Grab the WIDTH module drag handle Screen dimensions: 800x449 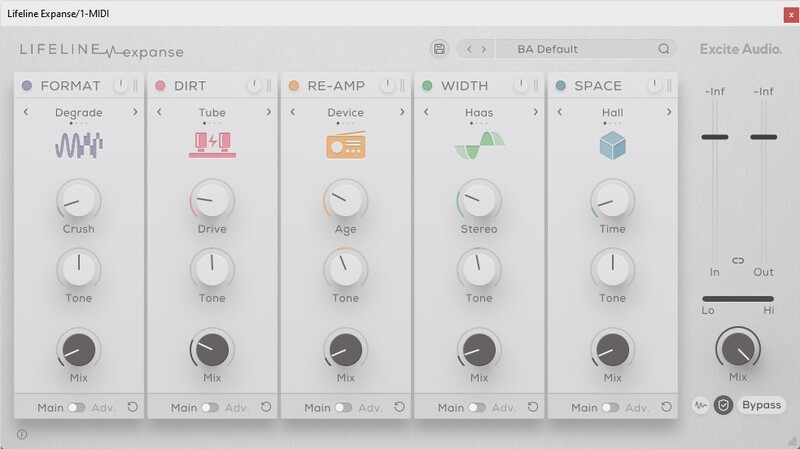[x=536, y=86]
